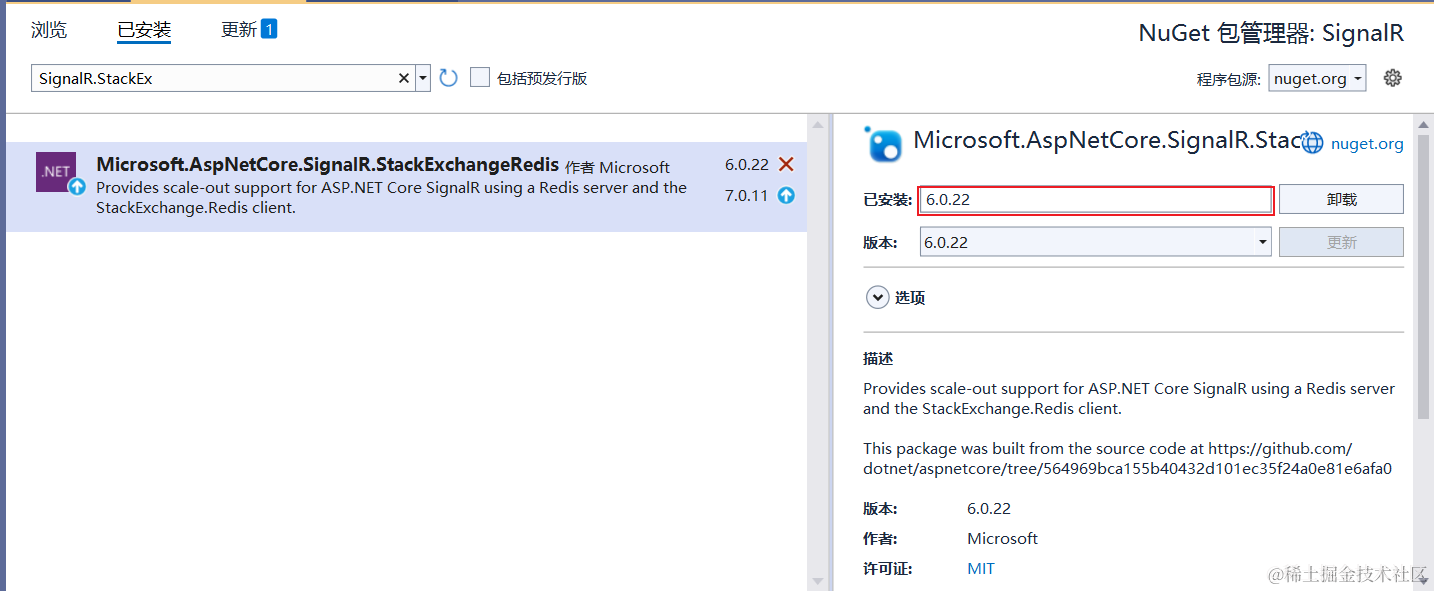Open the MIT license link
Screen dimensions: 1434x591
(980, 568)
